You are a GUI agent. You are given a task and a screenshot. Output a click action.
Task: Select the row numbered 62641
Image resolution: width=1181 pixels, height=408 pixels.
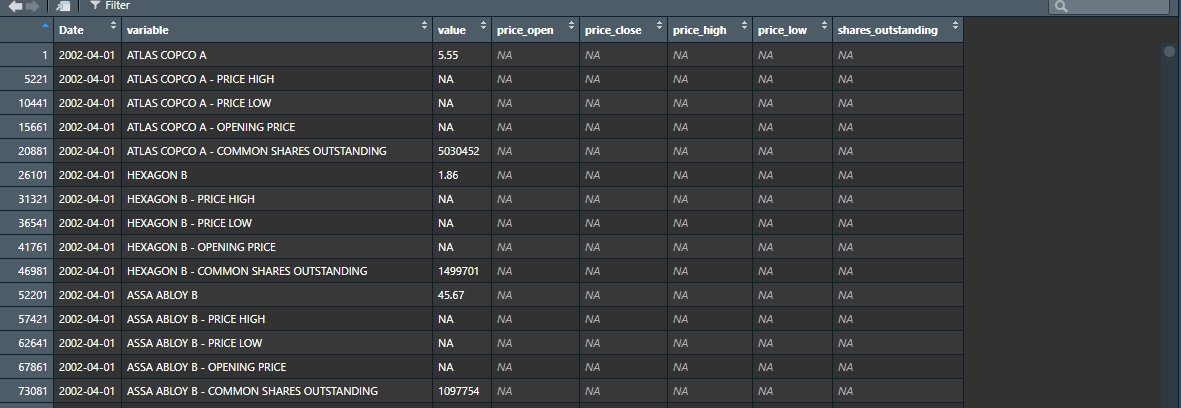(27, 343)
